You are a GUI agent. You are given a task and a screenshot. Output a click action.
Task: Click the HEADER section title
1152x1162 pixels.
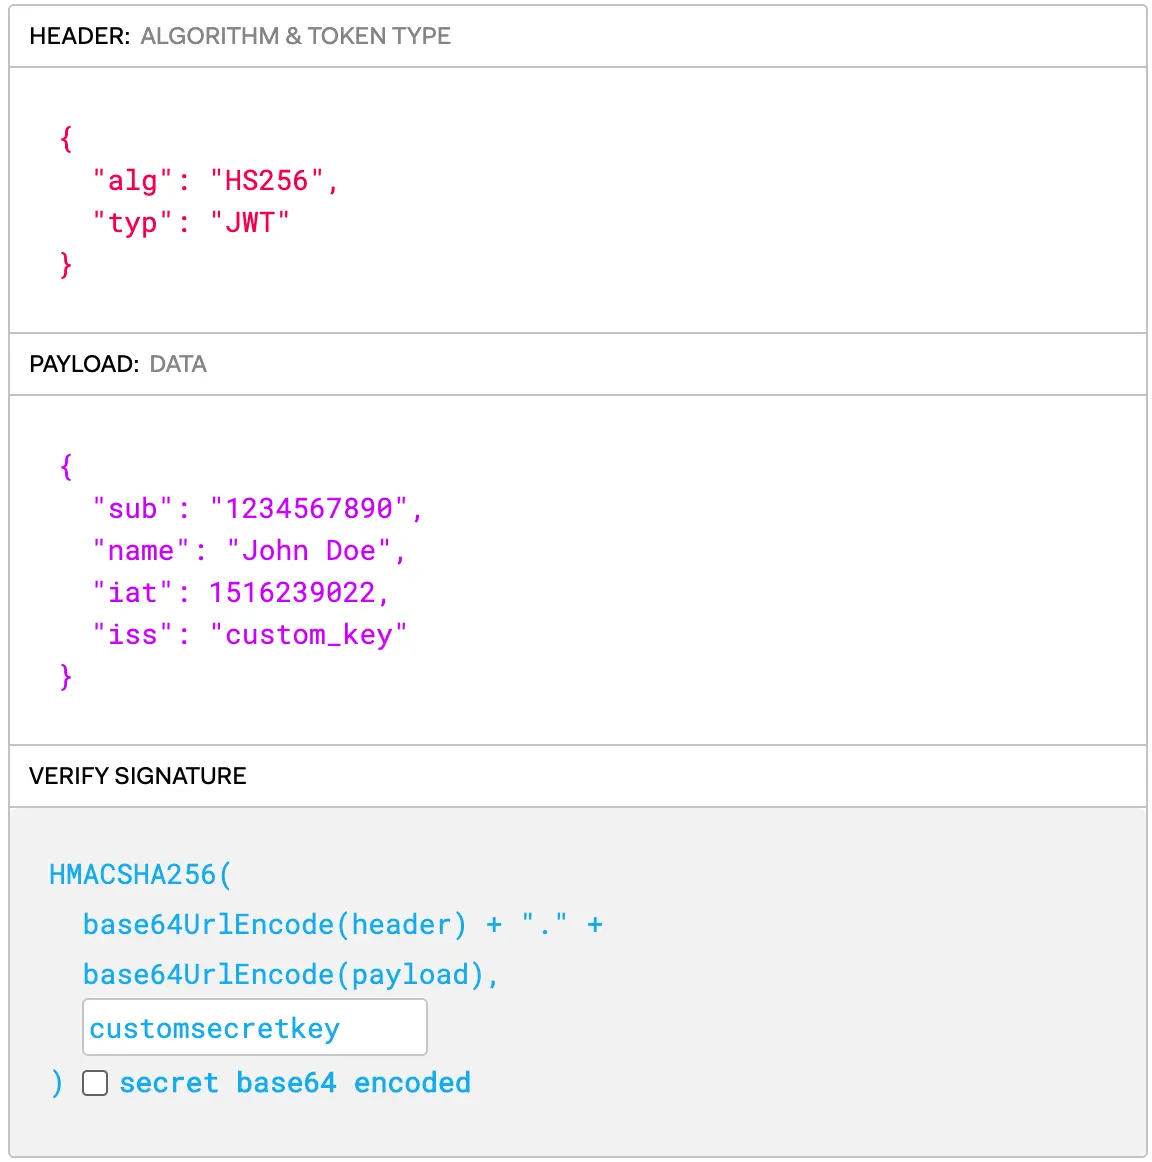point(79,36)
